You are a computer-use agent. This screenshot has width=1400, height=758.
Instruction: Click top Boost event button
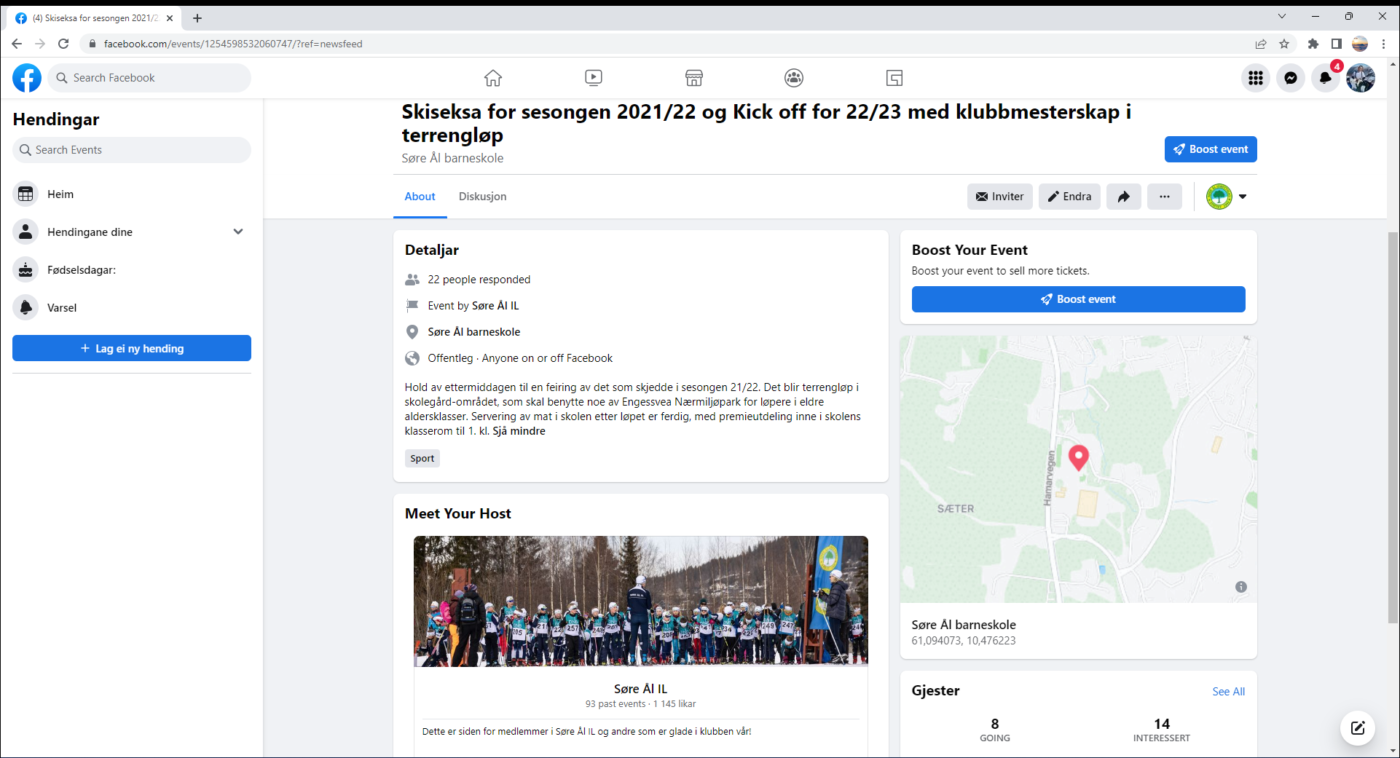1210,149
